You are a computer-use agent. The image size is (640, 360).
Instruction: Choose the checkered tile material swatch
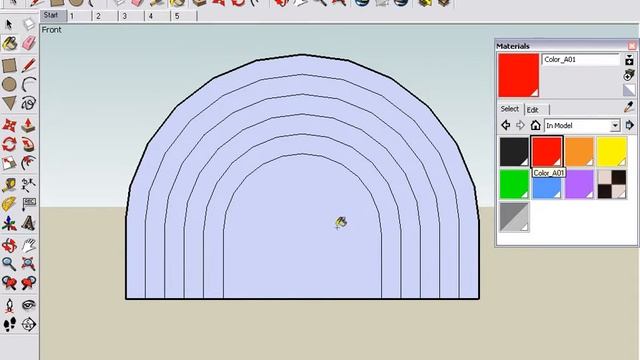coord(612,184)
